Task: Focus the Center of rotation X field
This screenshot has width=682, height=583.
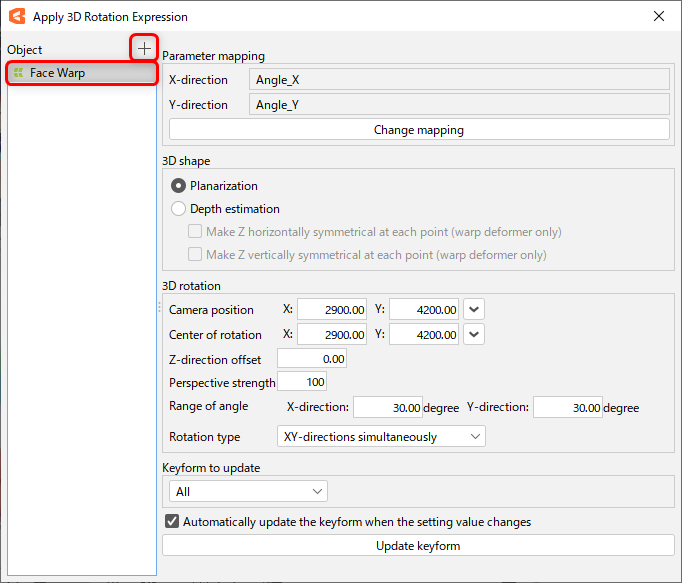Action: (333, 335)
